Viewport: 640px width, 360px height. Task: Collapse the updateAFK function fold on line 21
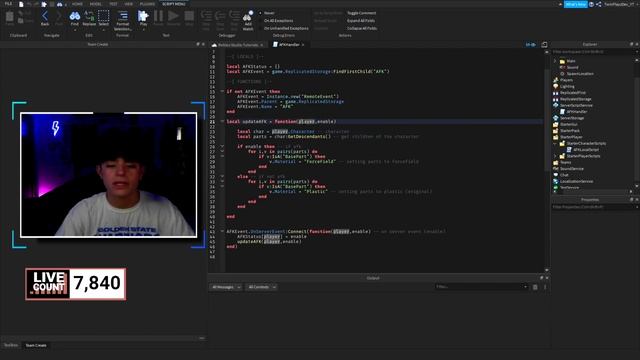[x=222, y=121]
